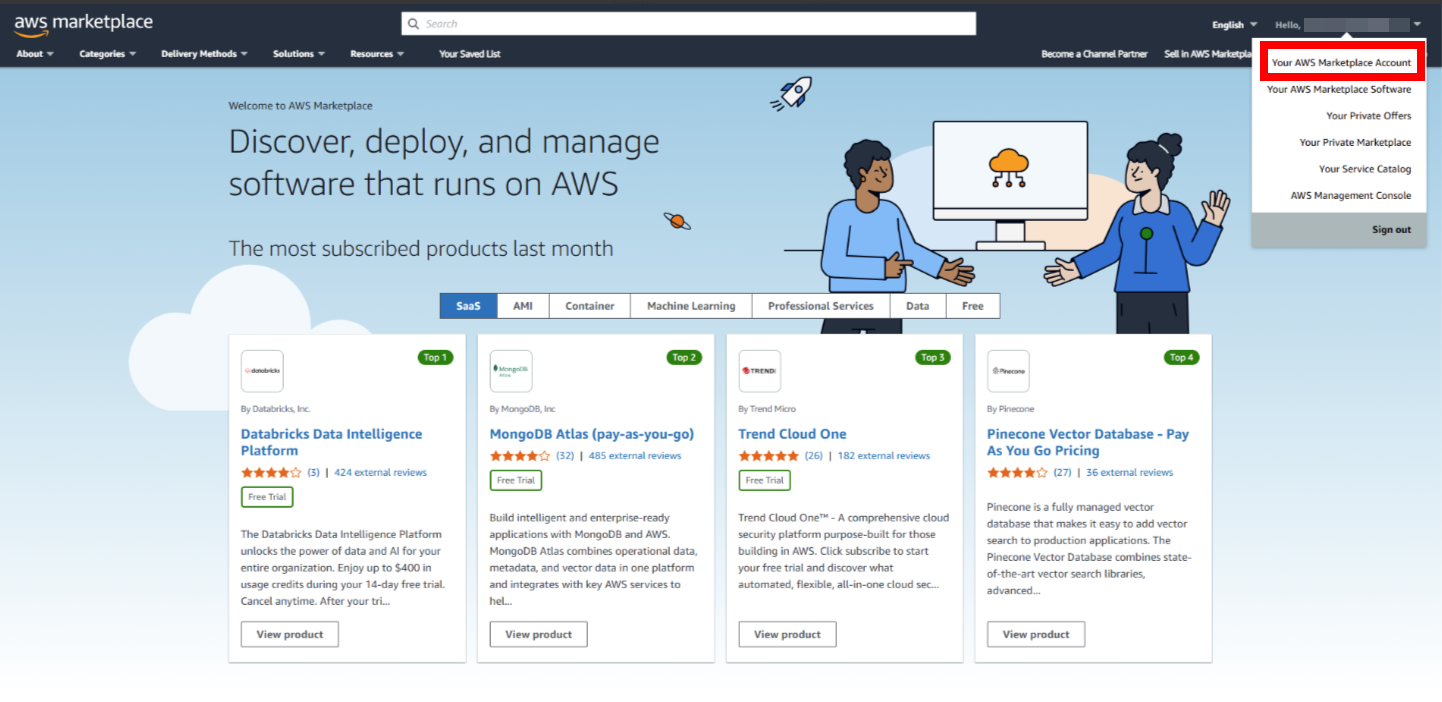Open the Solutions dropdown

tap(298, 54)
